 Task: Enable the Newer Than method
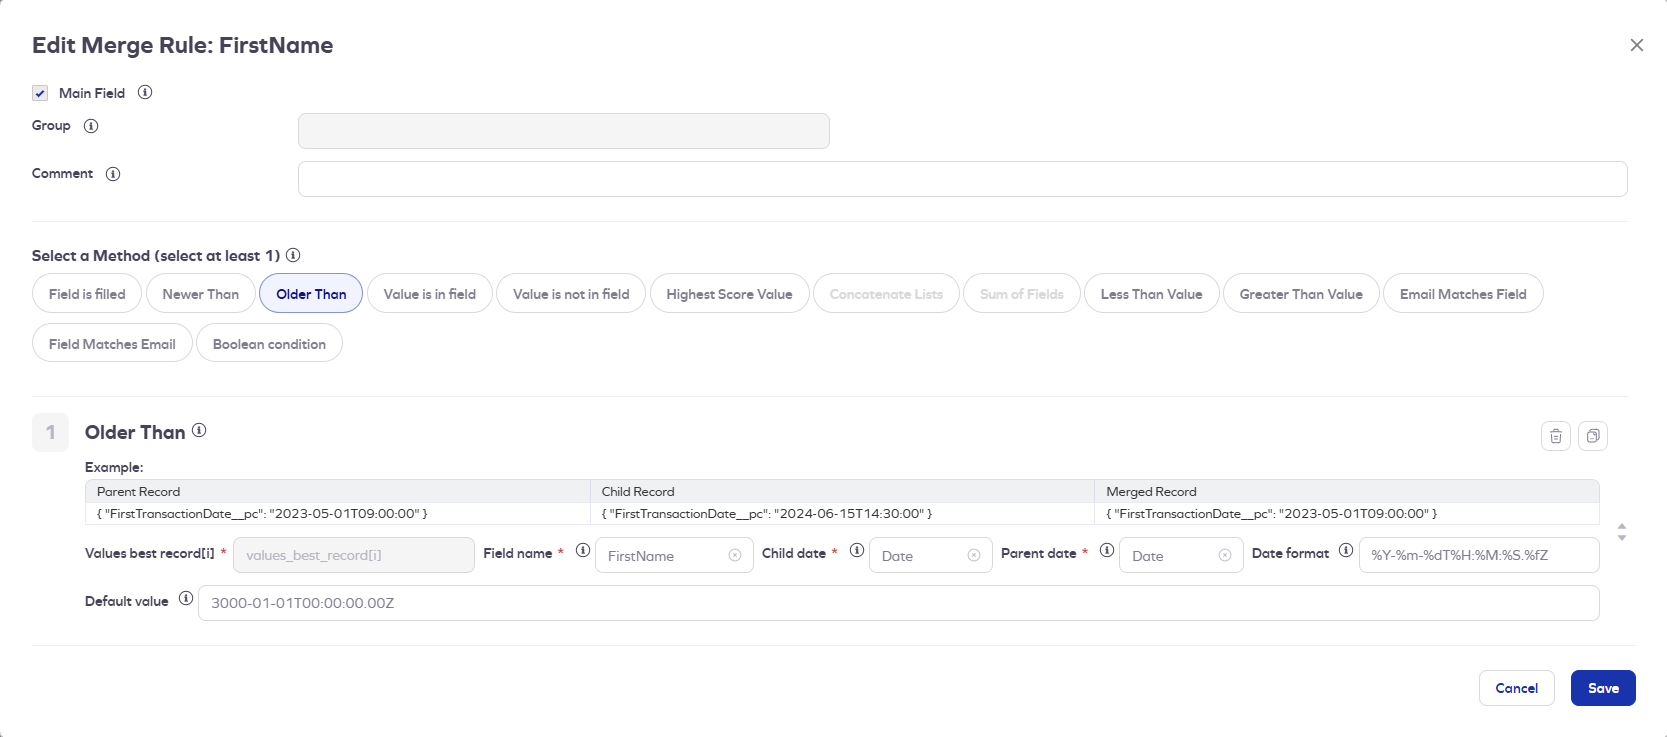201,294
